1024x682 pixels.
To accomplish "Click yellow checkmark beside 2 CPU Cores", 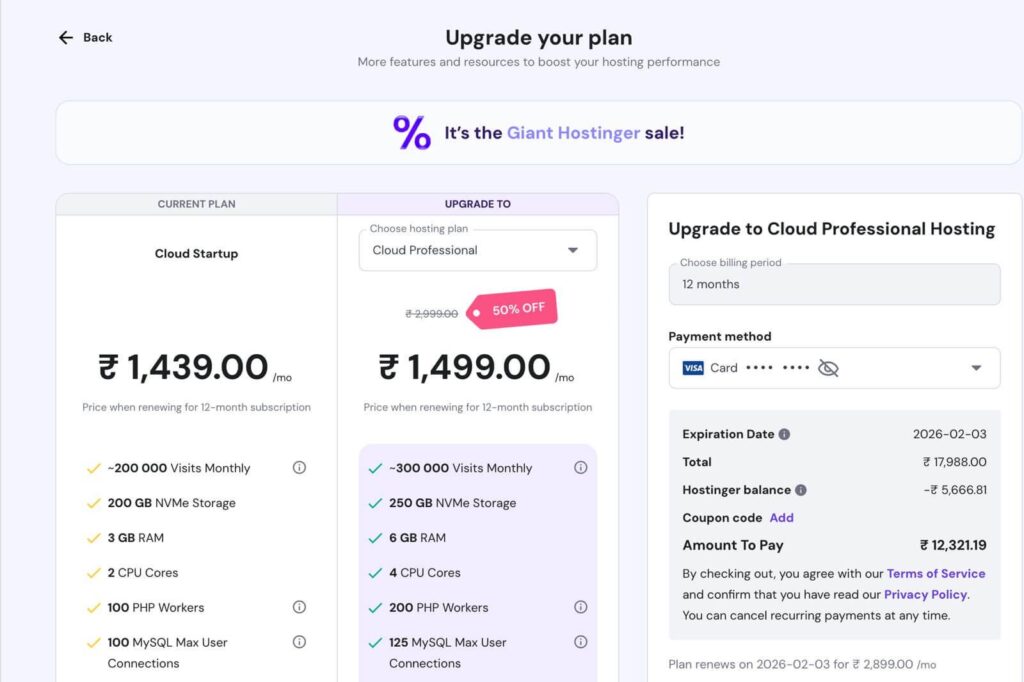I will 93,573.
